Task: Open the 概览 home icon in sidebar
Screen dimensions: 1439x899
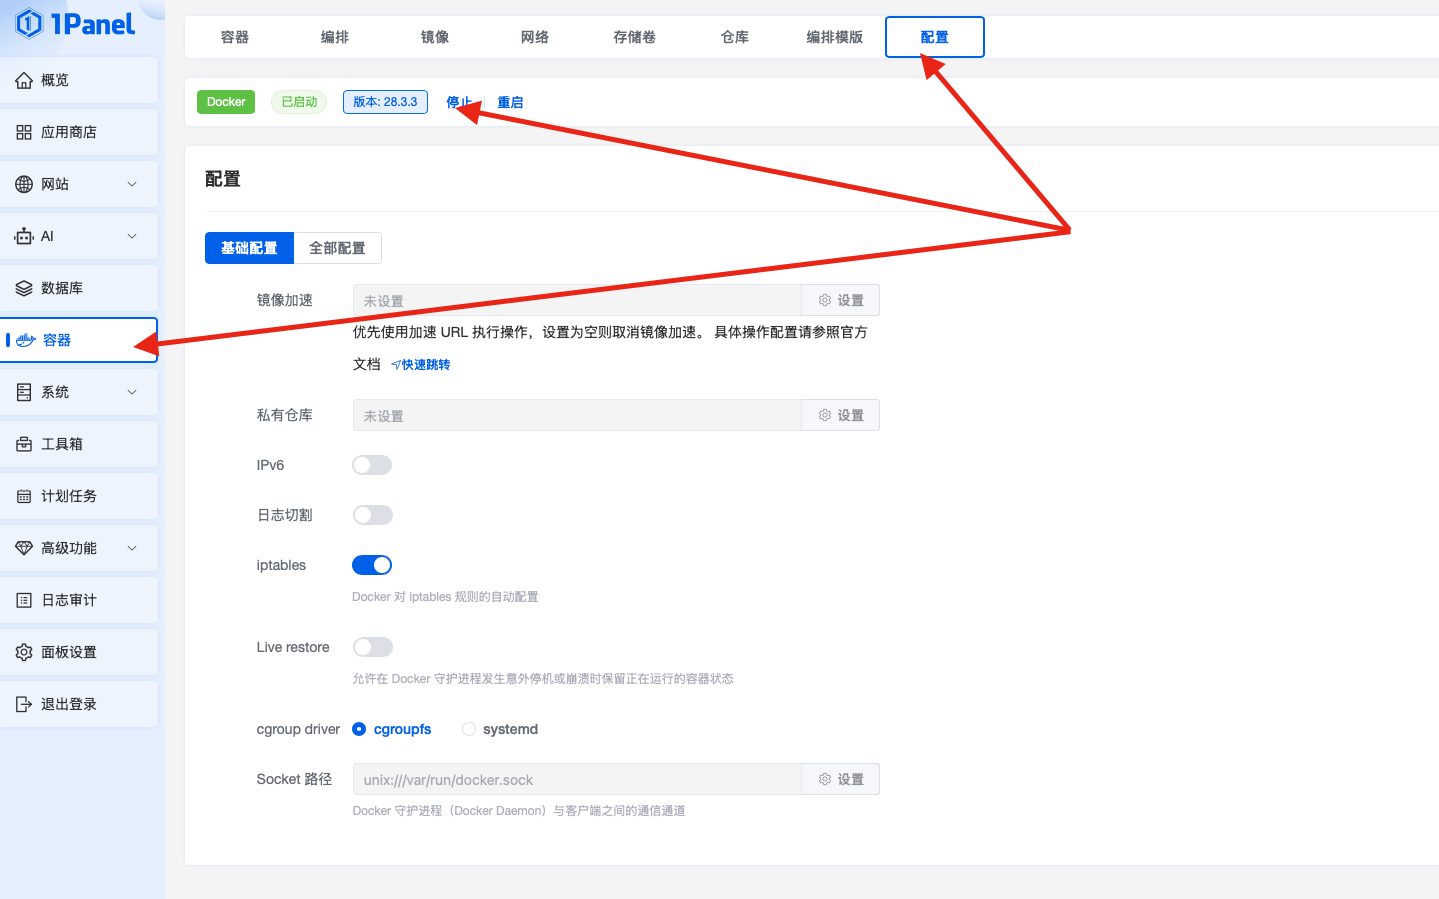Action: click(x=24, y=80)
